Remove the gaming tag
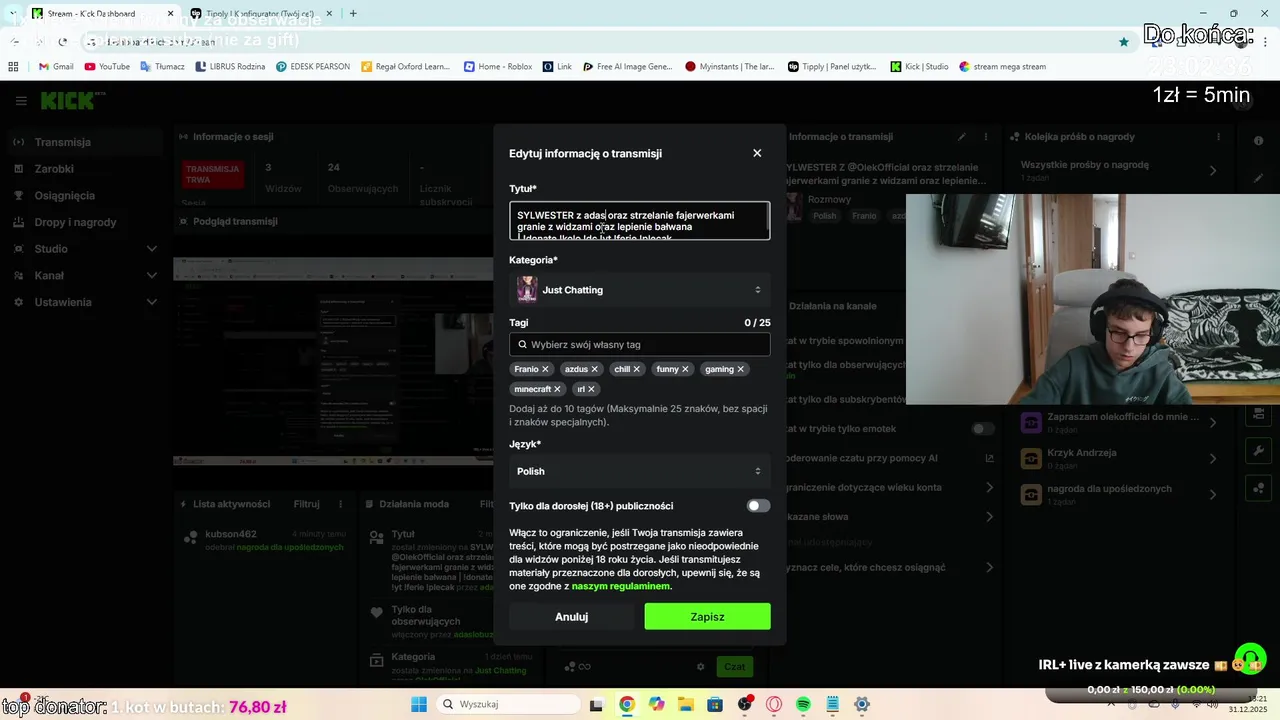 point(740,369)
